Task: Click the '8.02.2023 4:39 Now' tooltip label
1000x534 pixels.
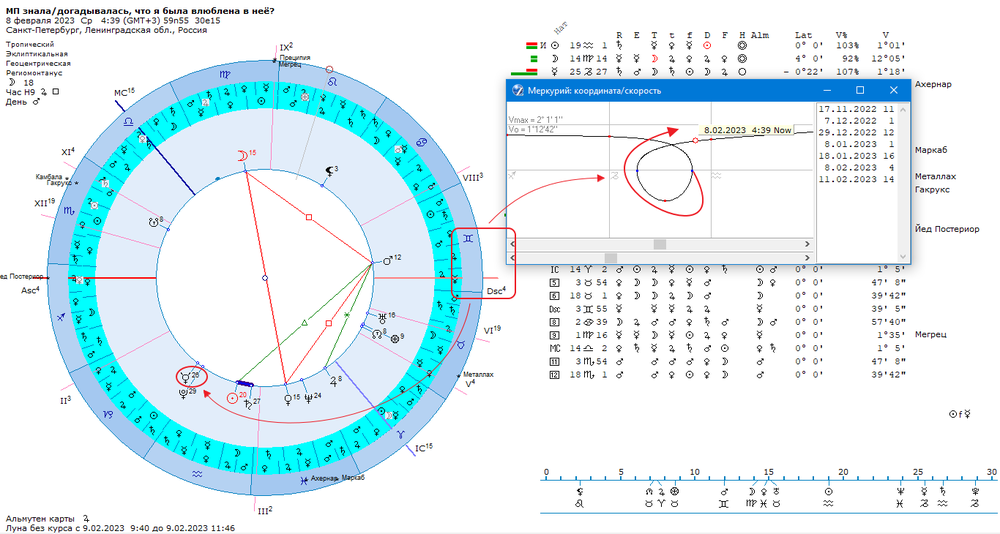Action: (x=747, y=130)
